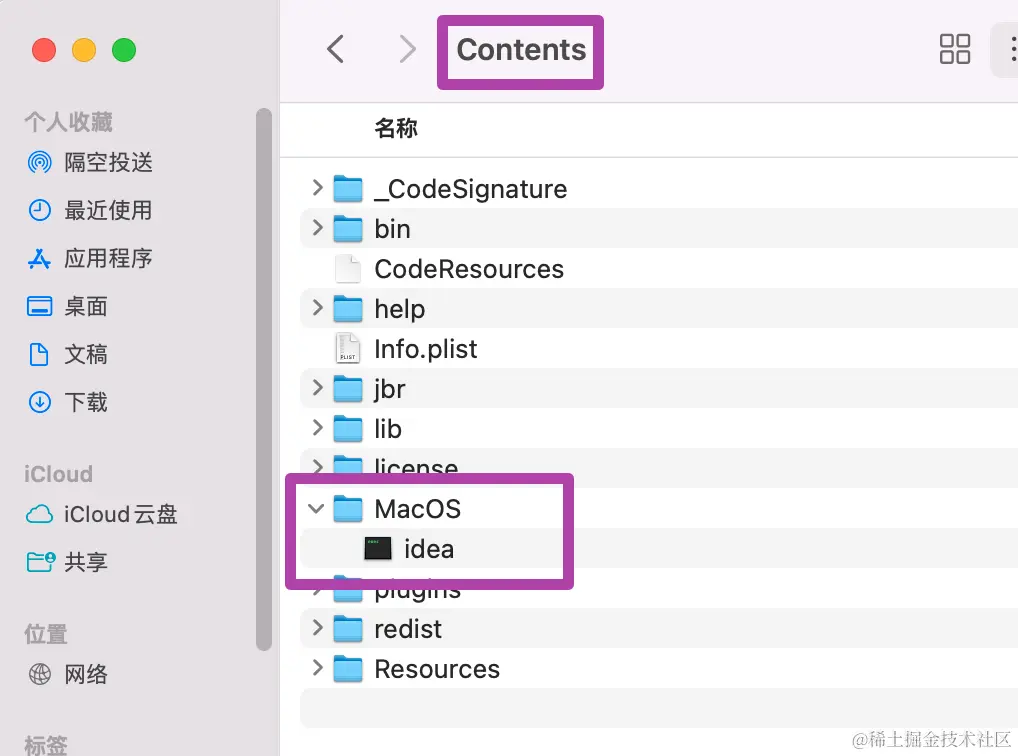
Task: Select the "MacOS" folder name
Action: click(417, 509)
